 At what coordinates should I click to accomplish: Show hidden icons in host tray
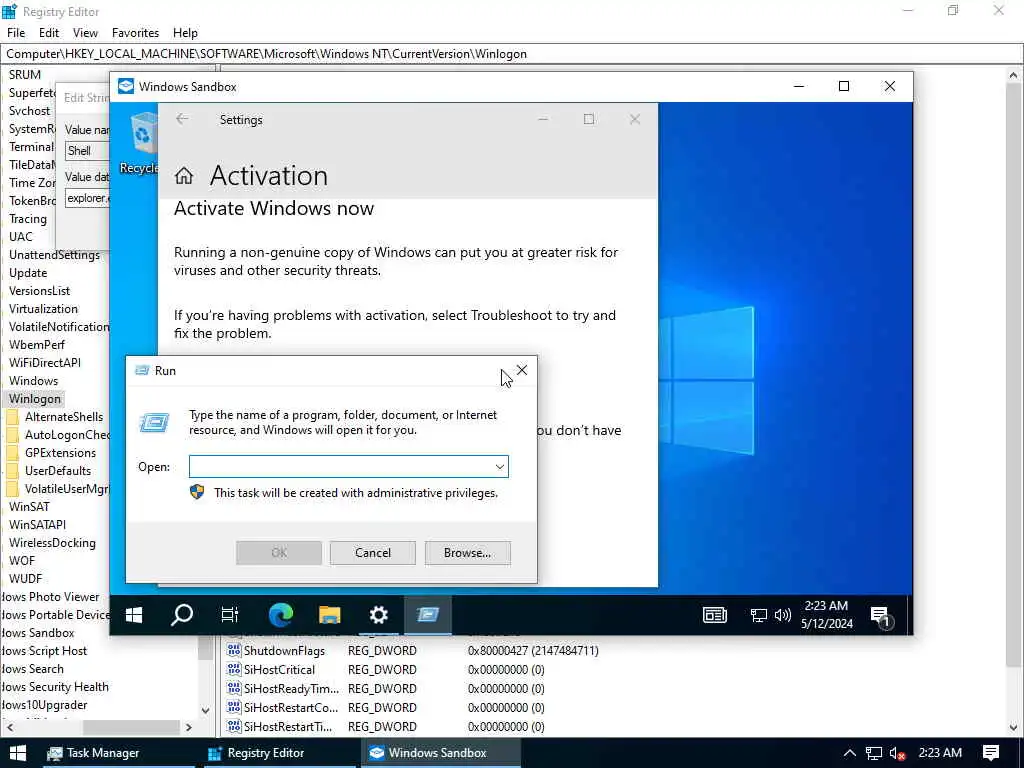pyautogui.click(x=850, y=753)
